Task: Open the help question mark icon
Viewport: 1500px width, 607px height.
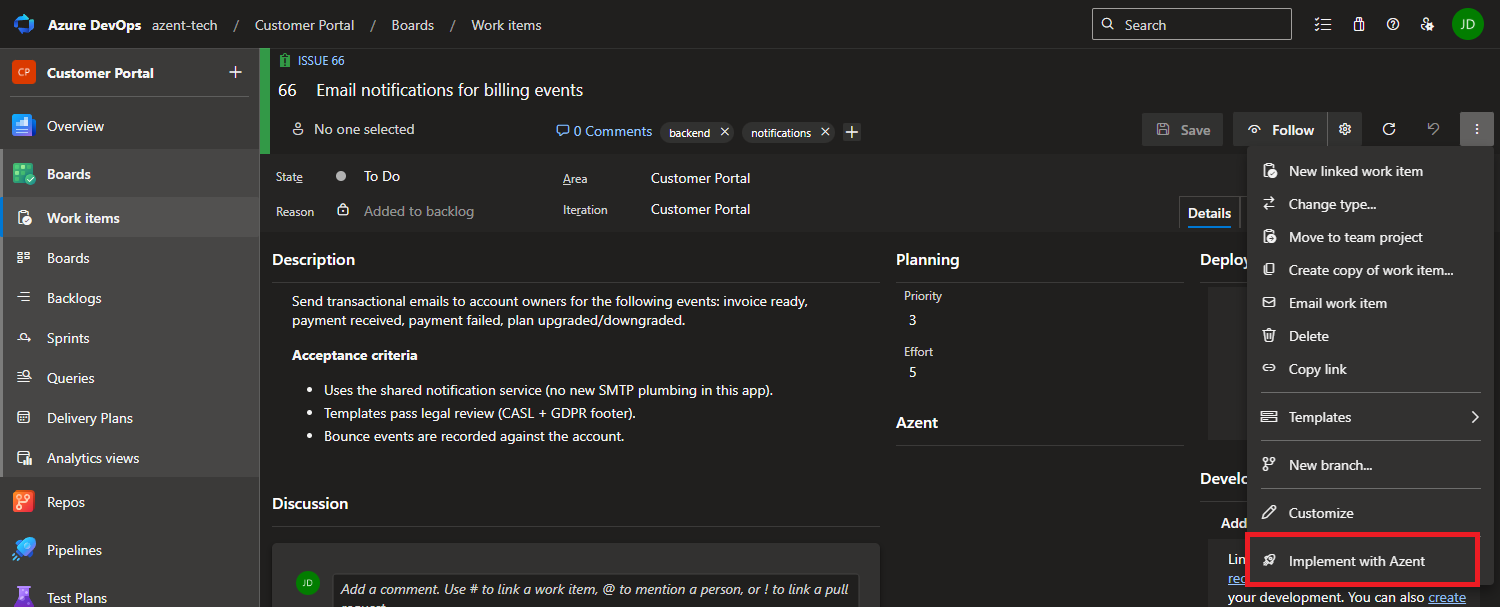Action: 1393,25
